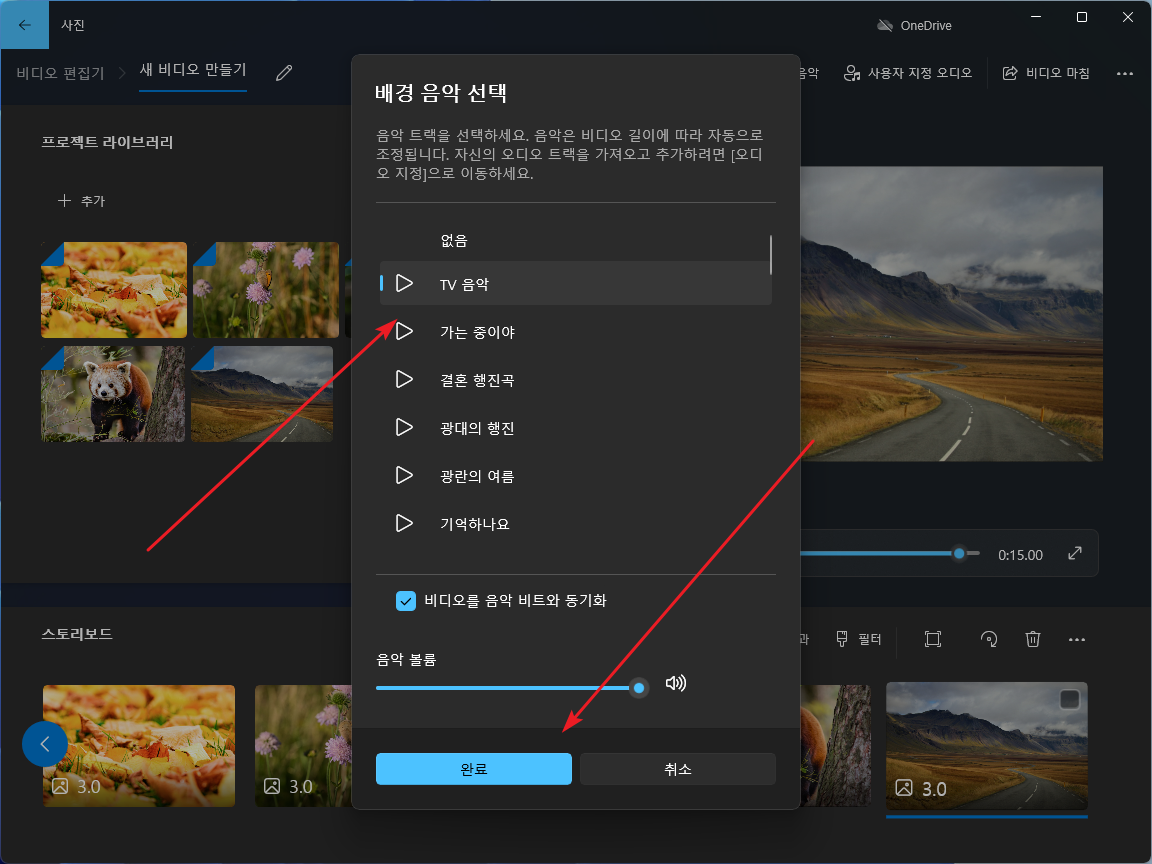1152x864 pixels.
Task: Play preview of 광란의 여름 track
Action: pos(404,475)
